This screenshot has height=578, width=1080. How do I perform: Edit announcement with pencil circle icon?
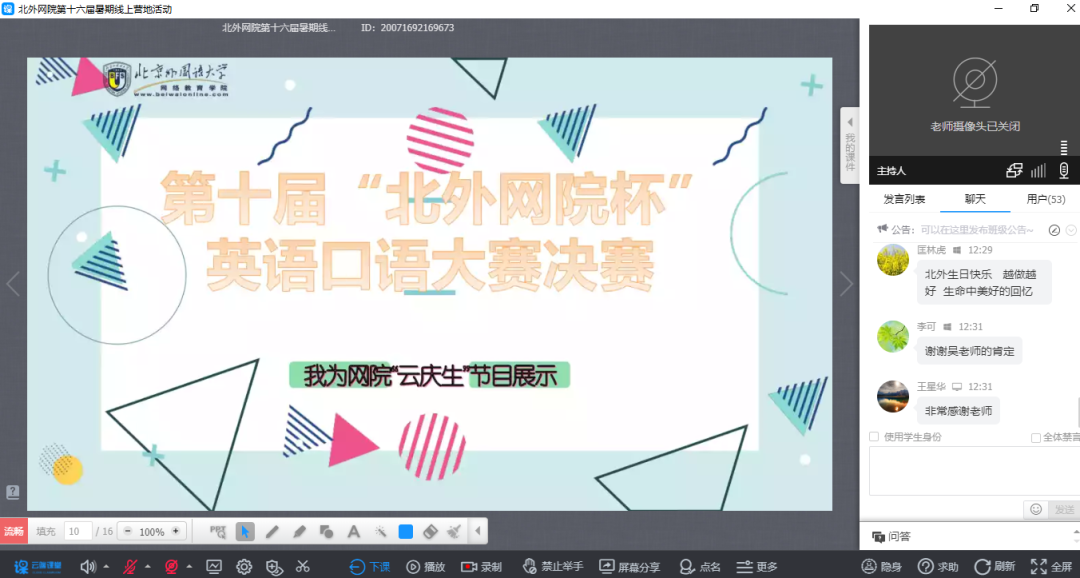[1054, 230]
